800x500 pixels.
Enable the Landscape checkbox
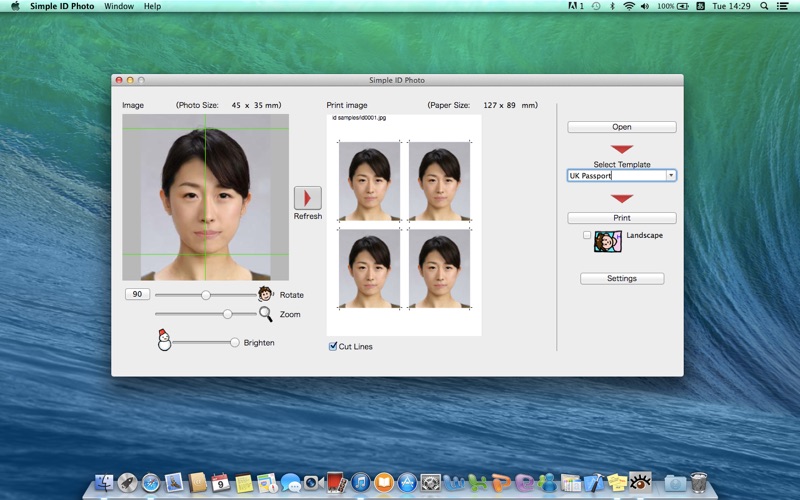click(x=587, y=236)
